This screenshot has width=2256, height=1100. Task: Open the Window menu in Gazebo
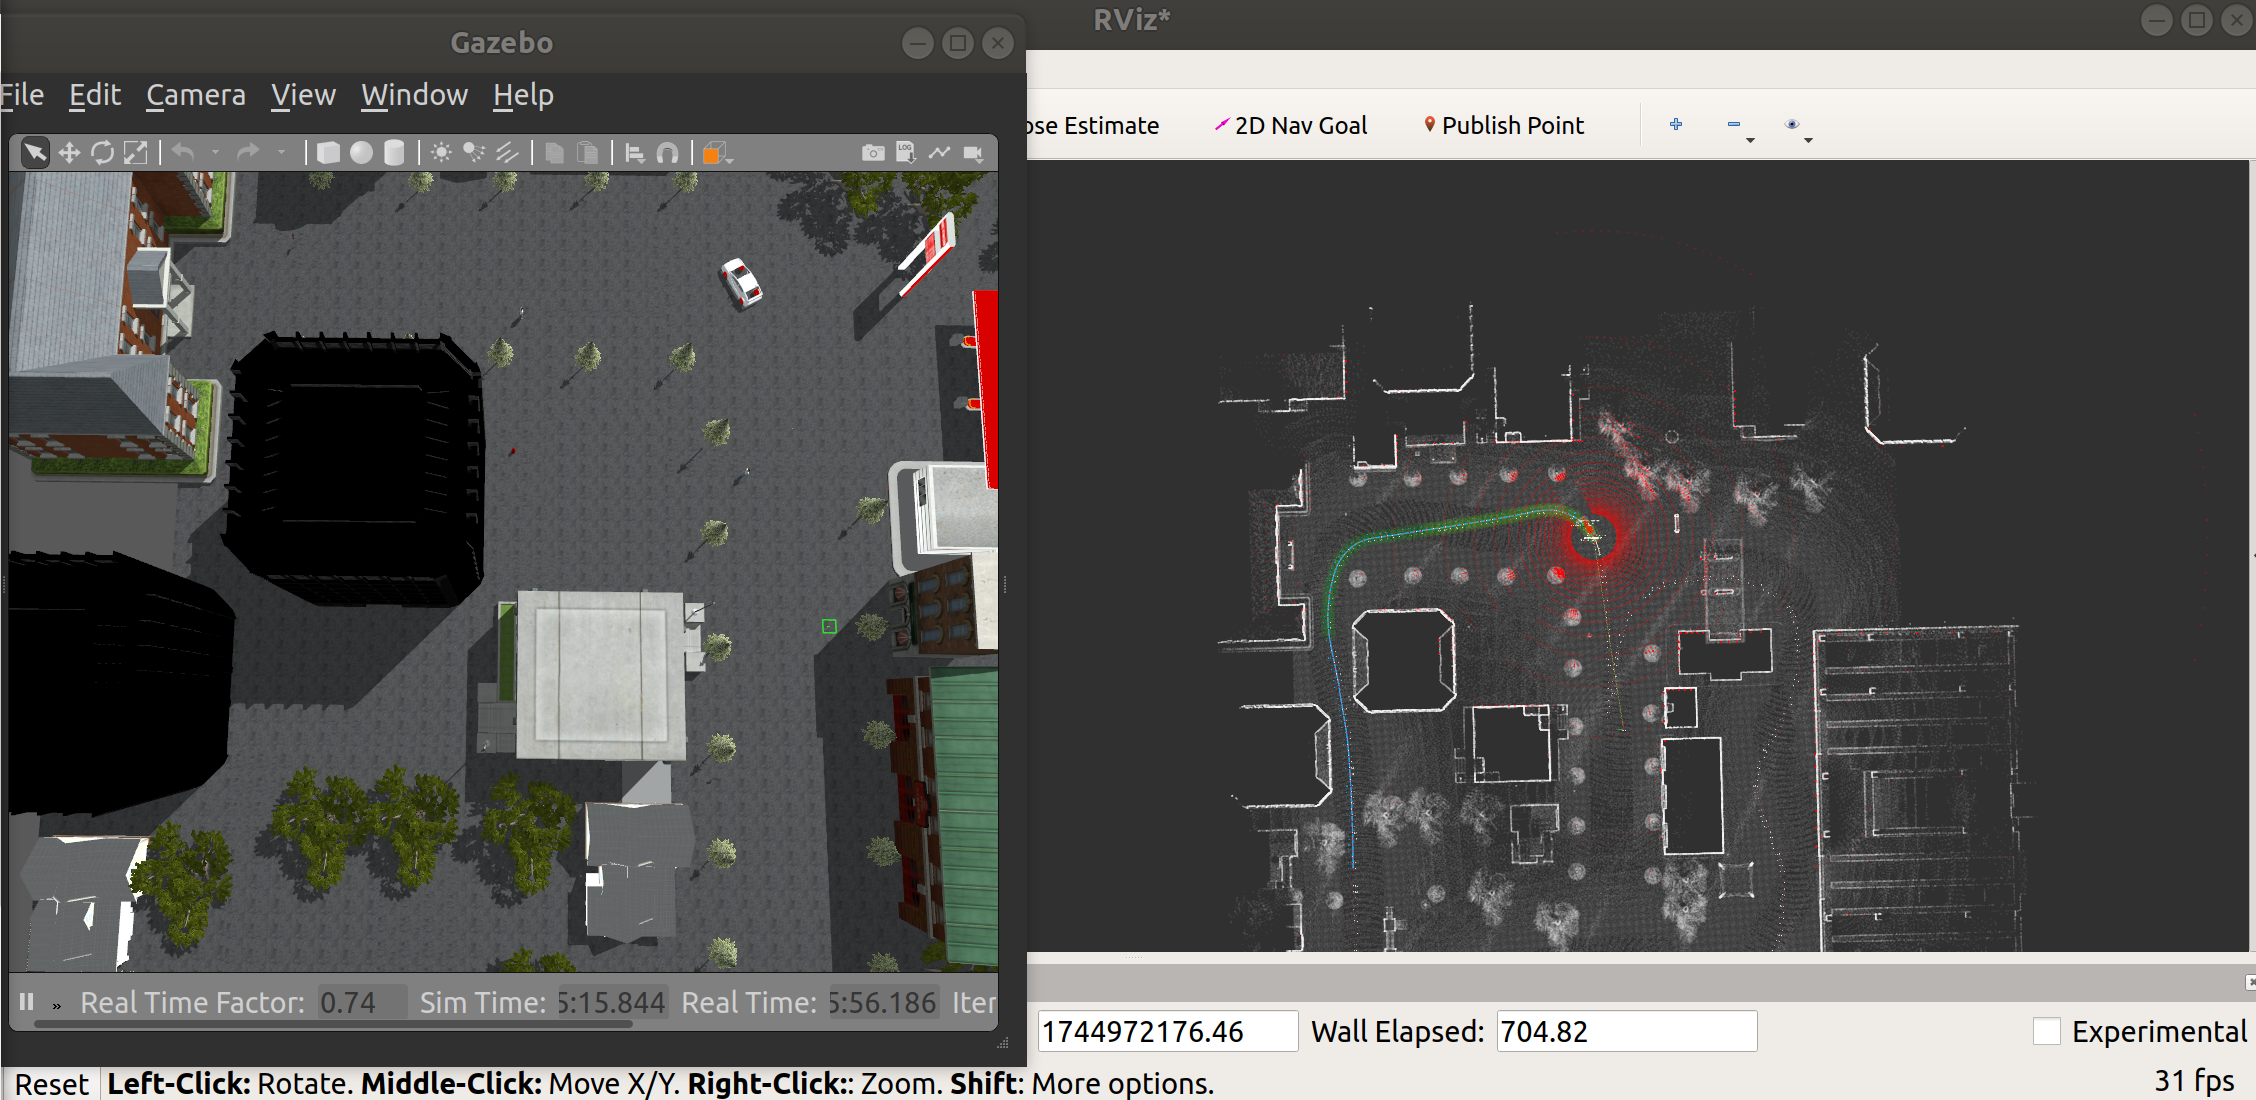click(x=414, y=95)
